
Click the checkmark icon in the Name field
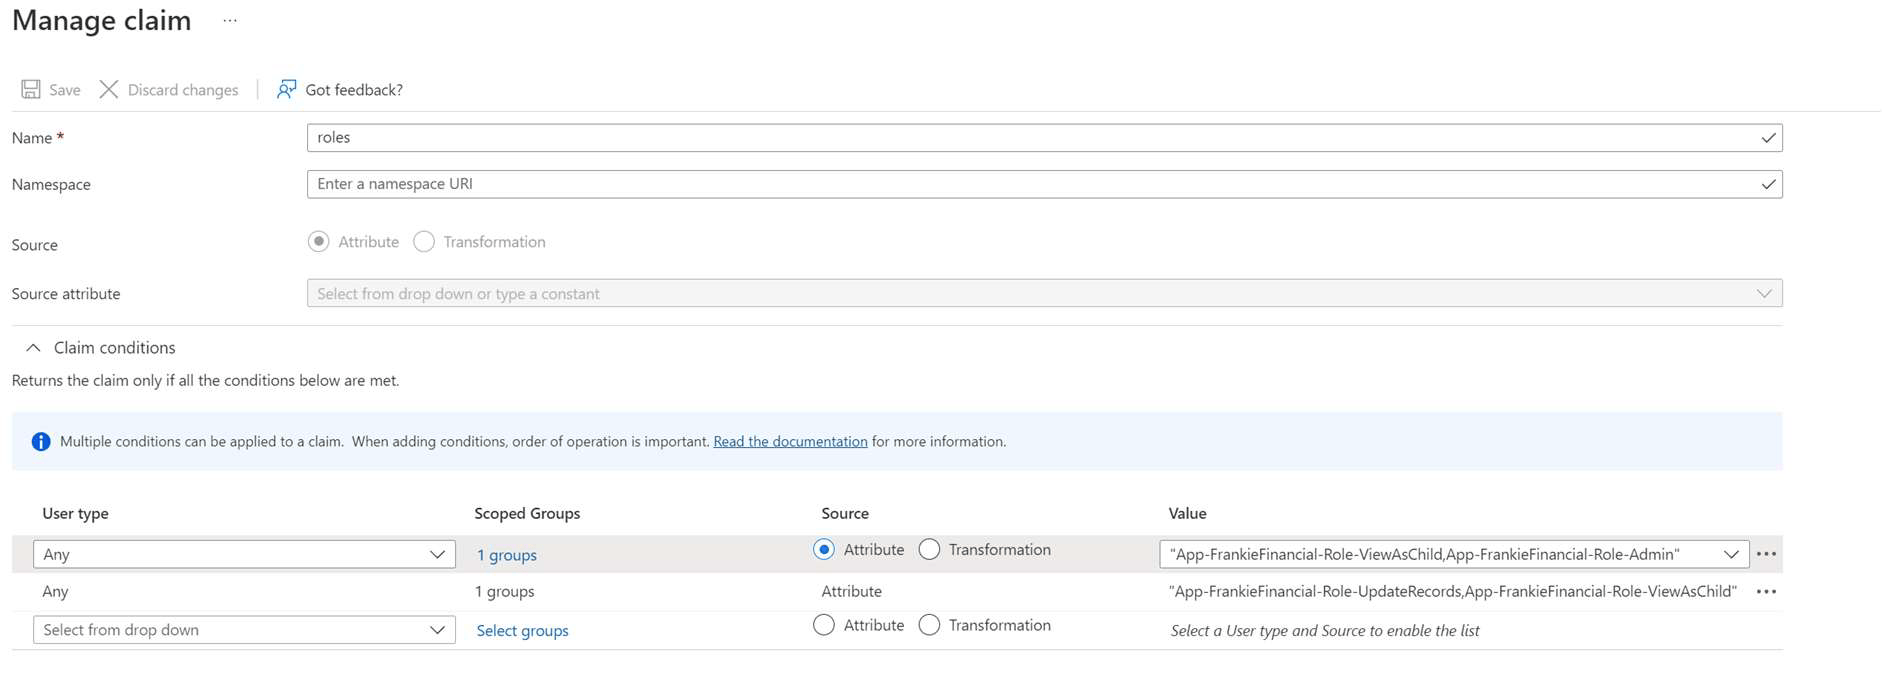pos(1767,138)
